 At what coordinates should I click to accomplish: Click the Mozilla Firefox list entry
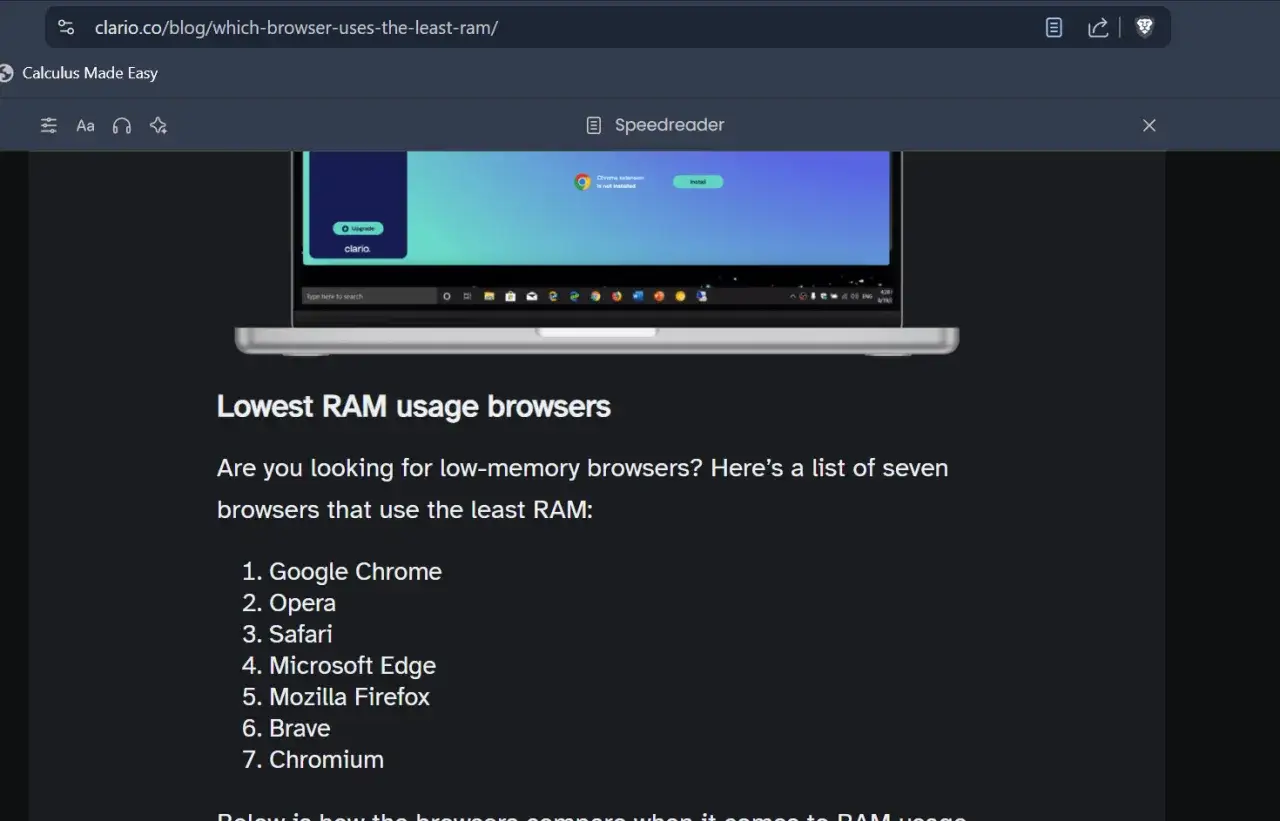[349, 696]
